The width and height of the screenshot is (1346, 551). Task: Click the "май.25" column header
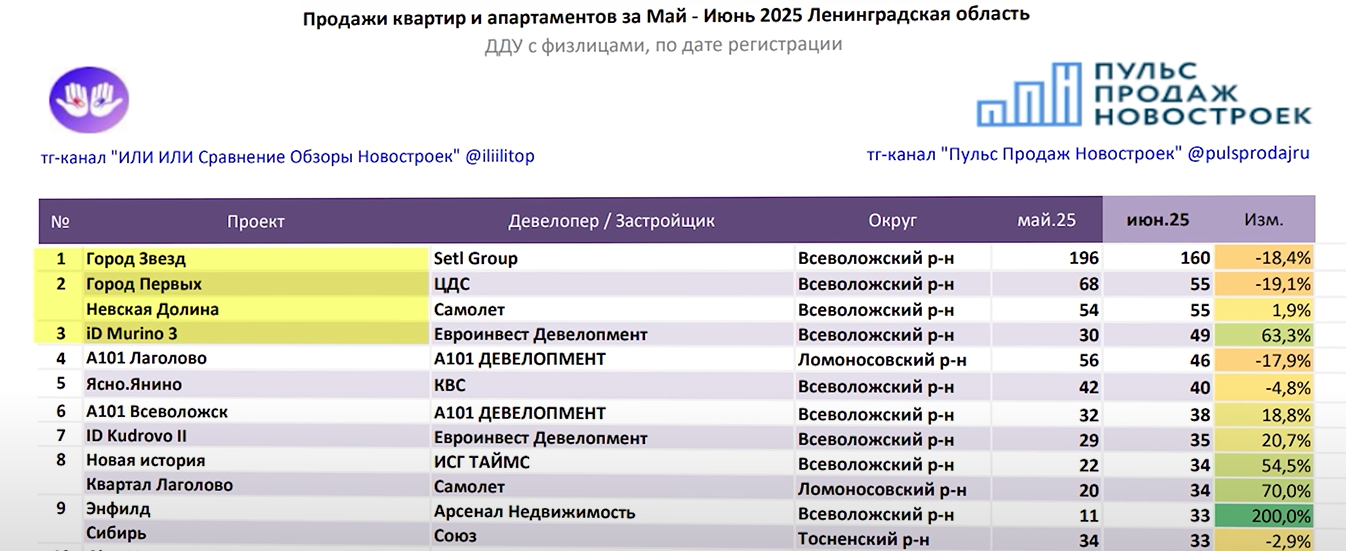tap(1046, 221)
